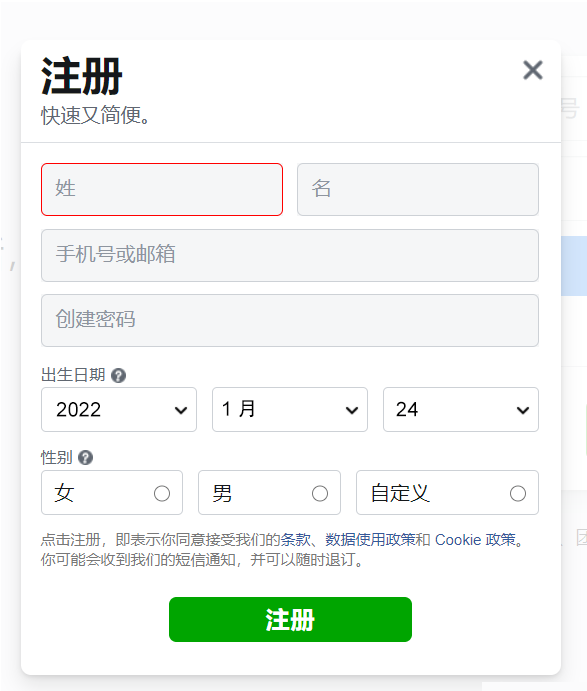587x691 pixels.
Task: Select the 自定义 gender radio button
Action: point(518,493)
